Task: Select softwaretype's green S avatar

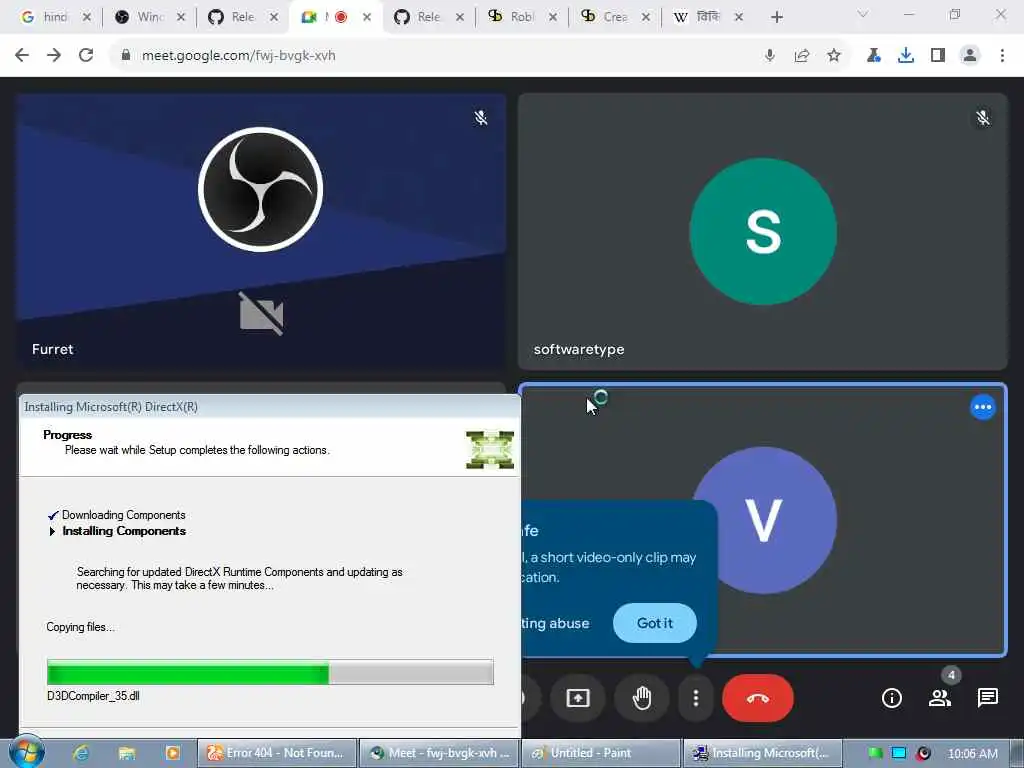Action: (763, 231)
